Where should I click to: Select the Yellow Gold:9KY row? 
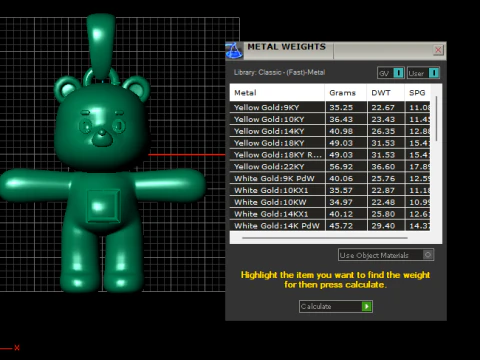[330, 107]
